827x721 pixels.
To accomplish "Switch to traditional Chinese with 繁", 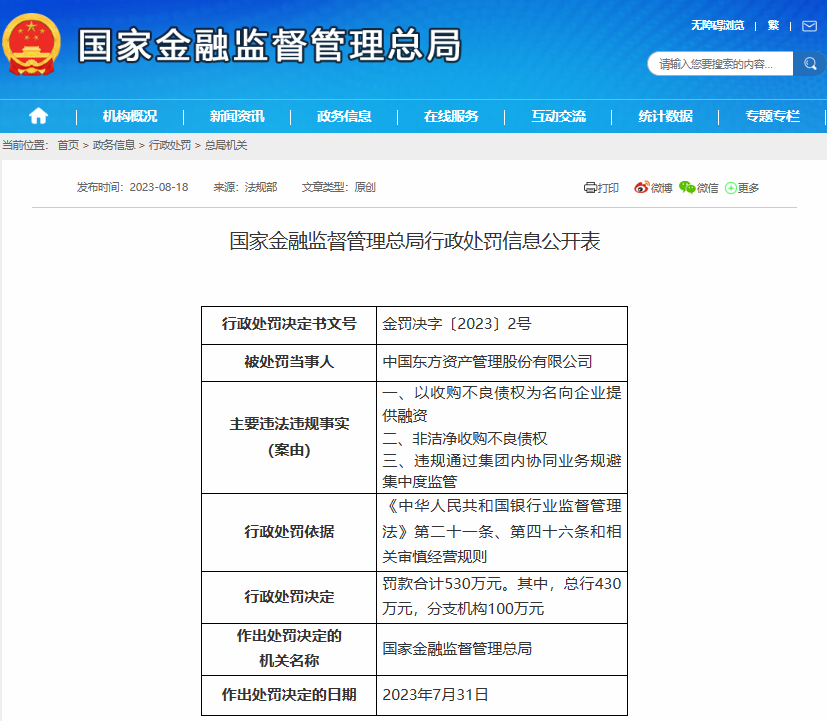I will (773, 26).
